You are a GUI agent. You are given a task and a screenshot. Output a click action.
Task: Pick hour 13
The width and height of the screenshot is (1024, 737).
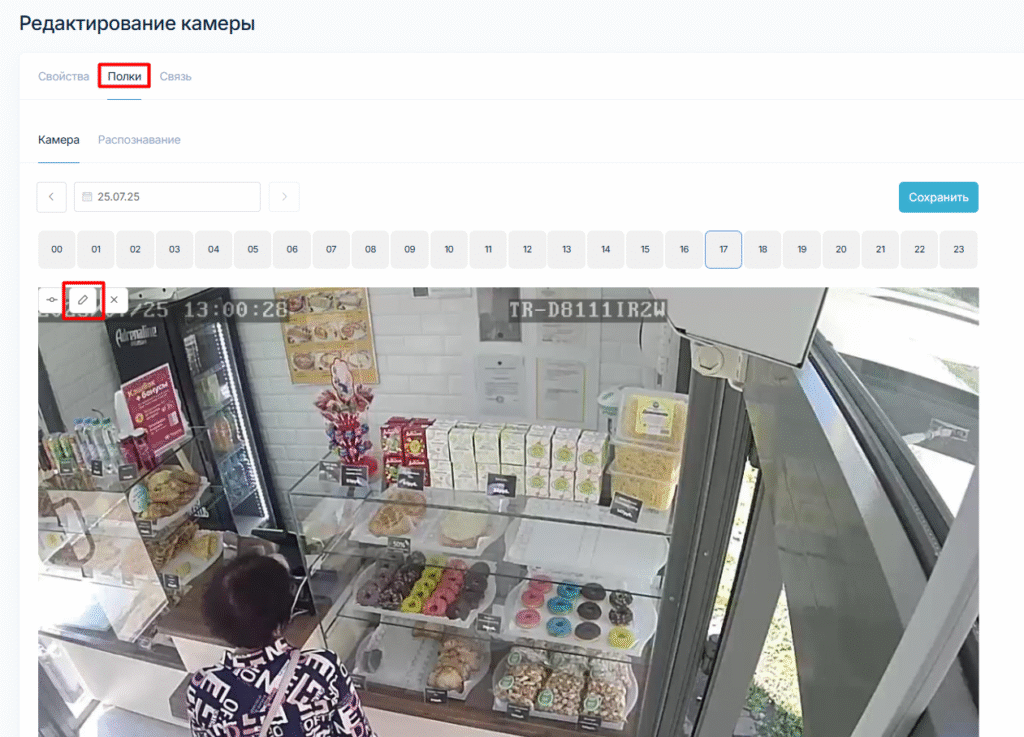point(566,249)
